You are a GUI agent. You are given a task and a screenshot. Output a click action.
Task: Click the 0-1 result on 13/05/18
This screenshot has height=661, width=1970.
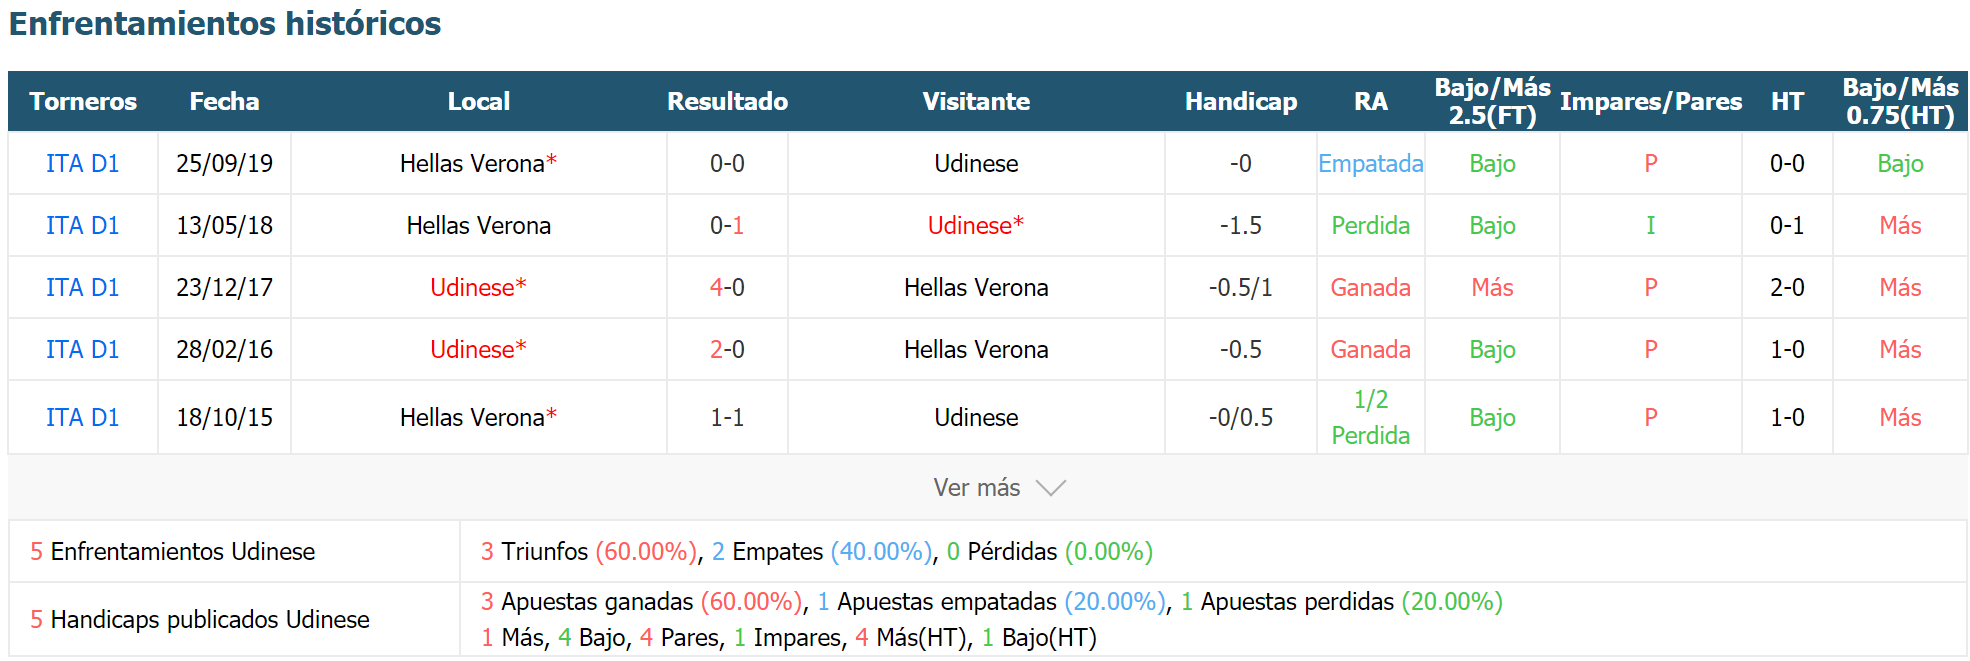[x=727, y=225]
